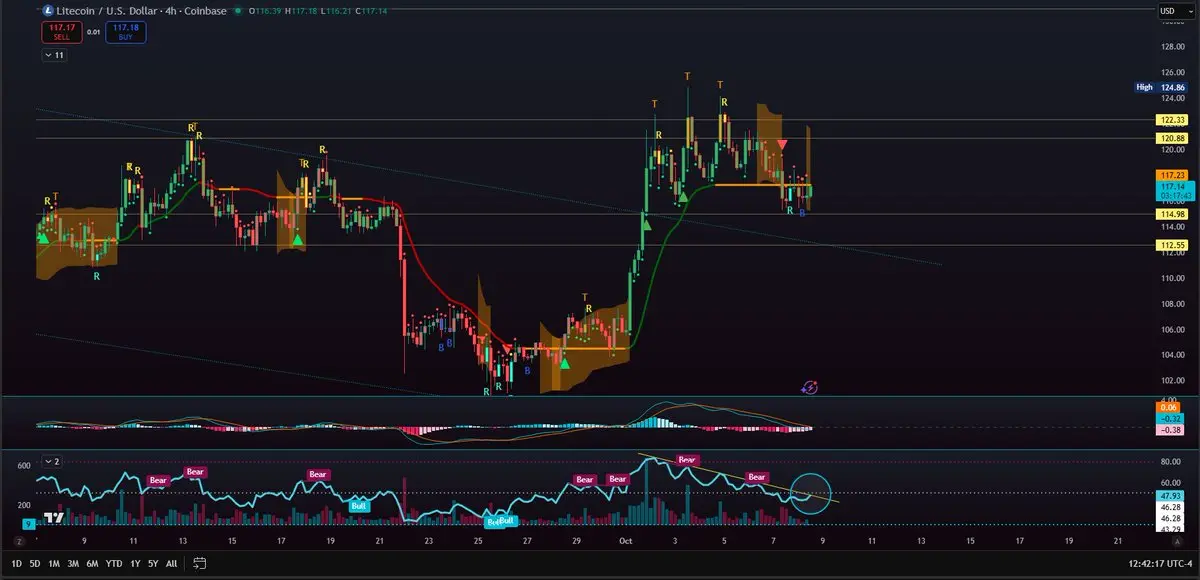Click the green up-triangle signal near the 18th
Image resolution: width=1200 pixels, height=580 pixels.
(x=297, y=239)
